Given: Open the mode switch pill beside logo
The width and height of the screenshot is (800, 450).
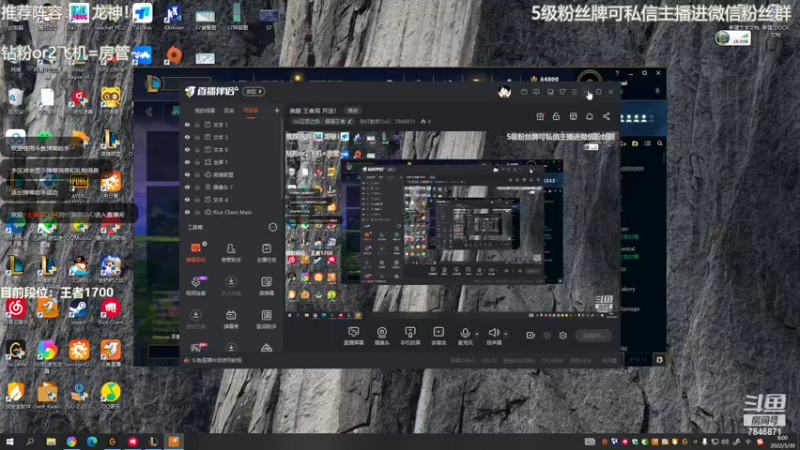Looking at the screenshot, I should point(254,92).
